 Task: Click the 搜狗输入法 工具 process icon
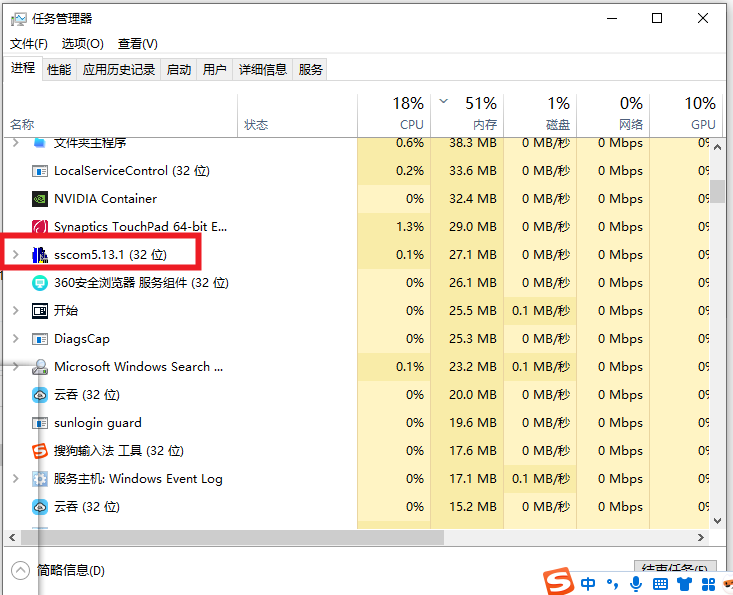point(40,451)
